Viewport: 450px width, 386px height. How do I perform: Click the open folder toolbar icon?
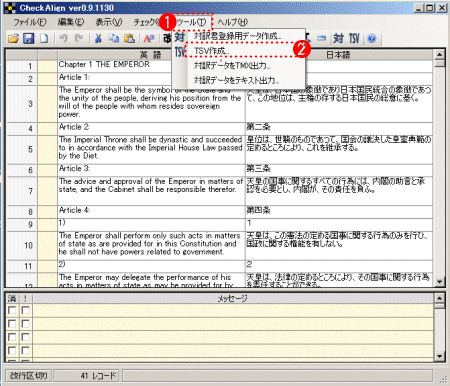(x=13, y=39)
